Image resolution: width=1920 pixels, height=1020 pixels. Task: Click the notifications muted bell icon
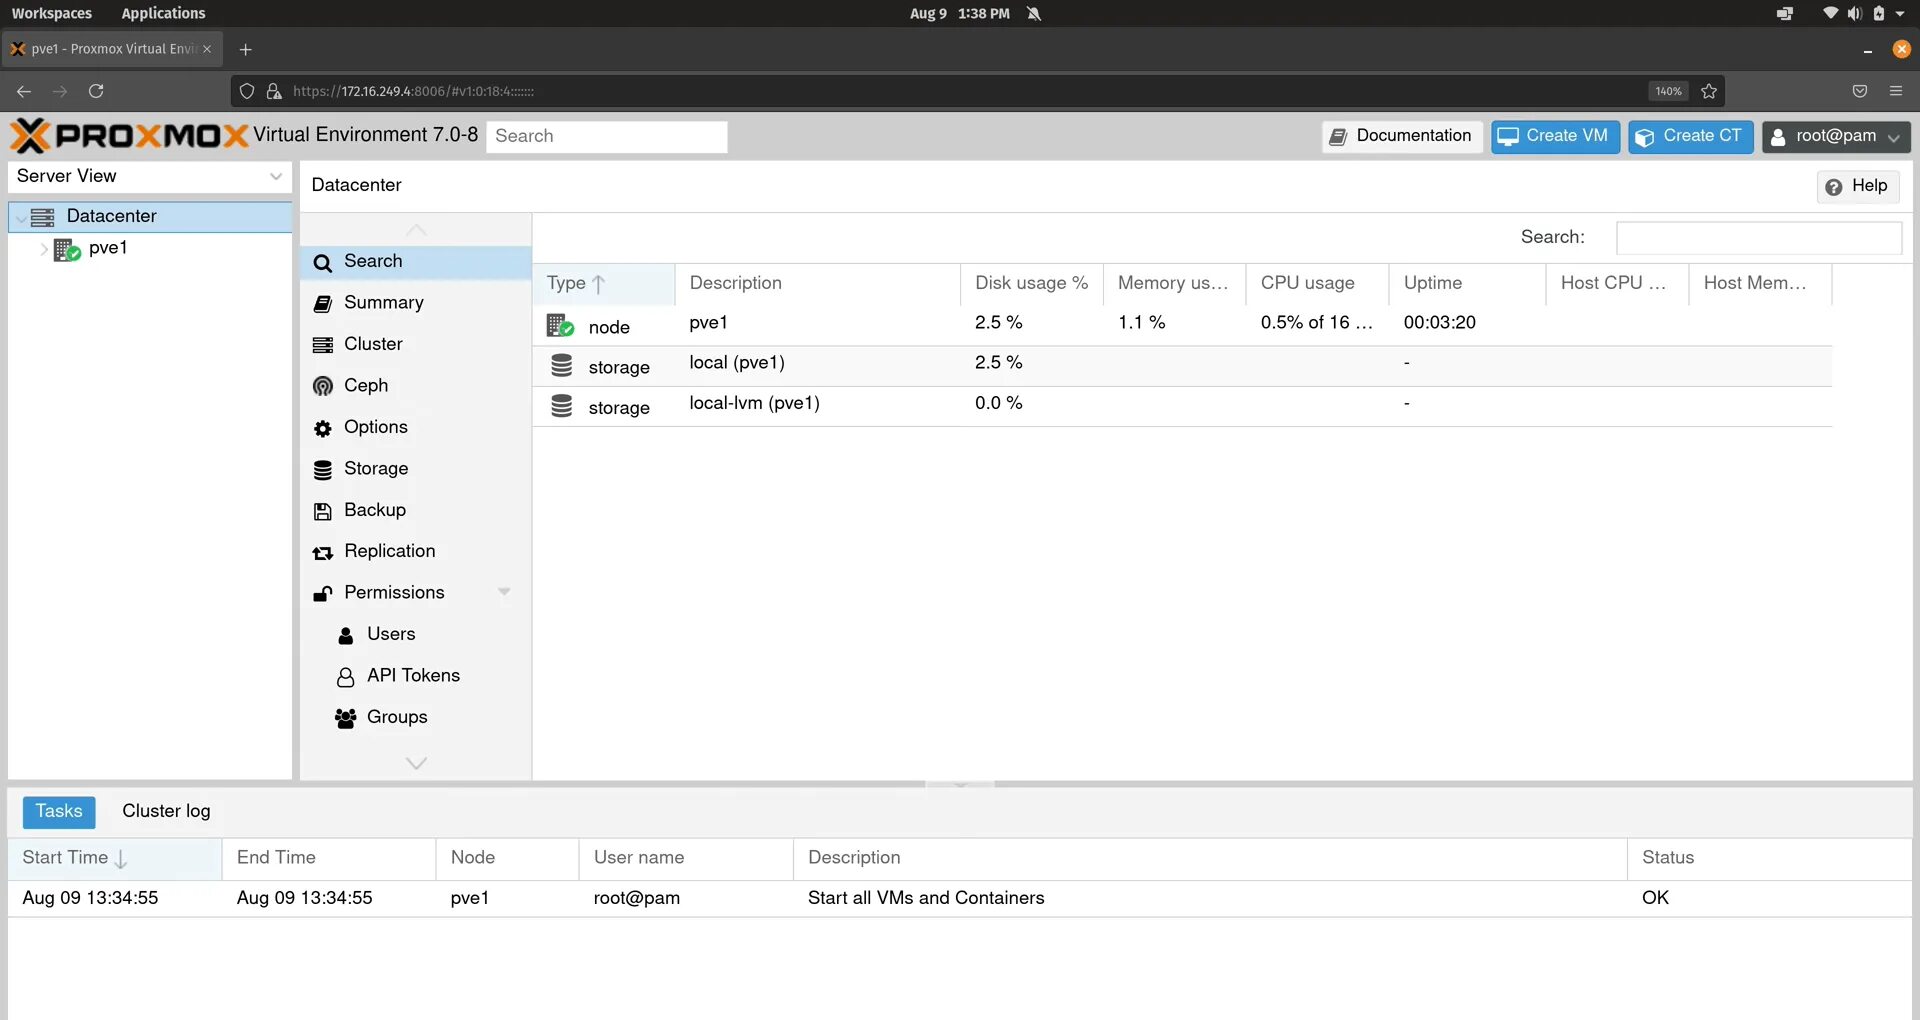(x=1034, y=13)
